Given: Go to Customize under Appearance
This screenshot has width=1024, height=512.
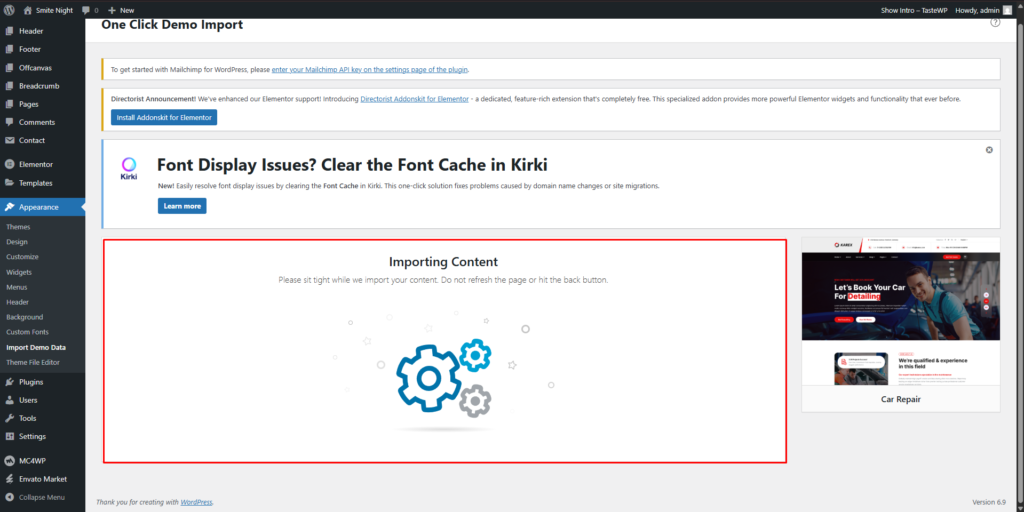Looking at the screenshot, I should tap(22, 257).
